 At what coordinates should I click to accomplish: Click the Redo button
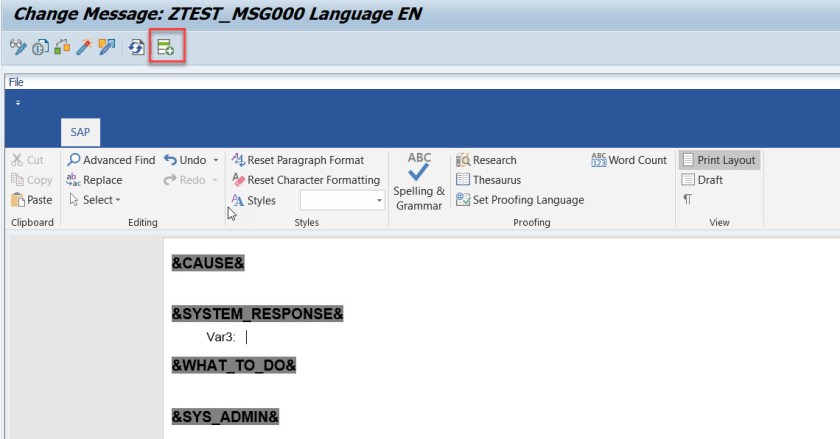[x=185, y=180]
